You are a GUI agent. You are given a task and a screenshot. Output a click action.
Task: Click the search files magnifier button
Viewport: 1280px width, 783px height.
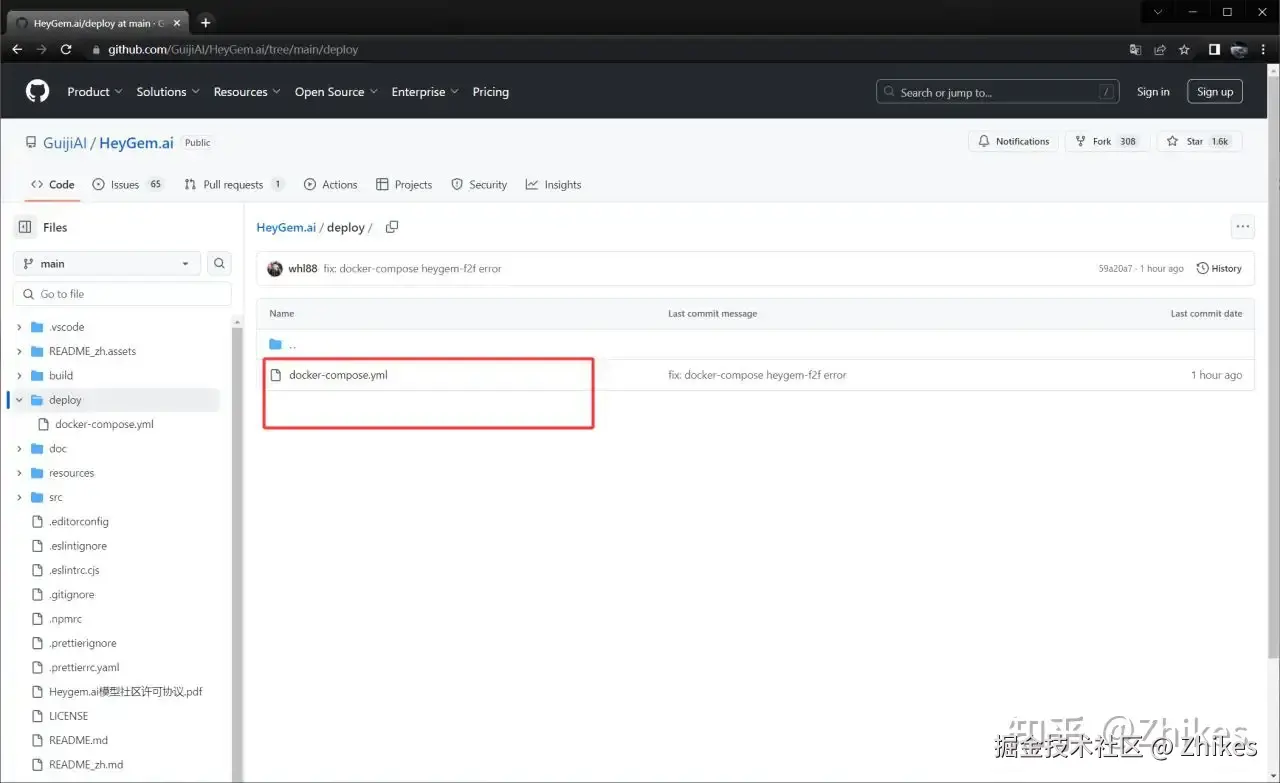point(219,263)
